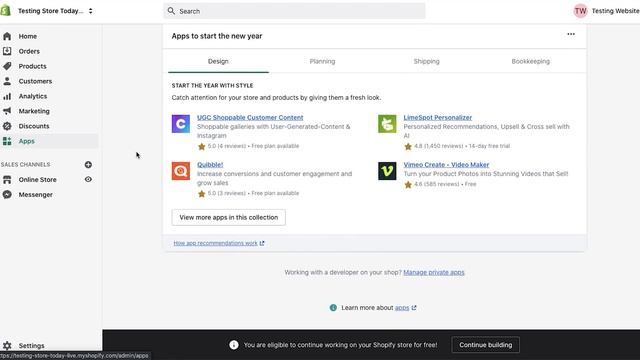
Task: Click the info icon beside Learn more
Action: [333, 308]
